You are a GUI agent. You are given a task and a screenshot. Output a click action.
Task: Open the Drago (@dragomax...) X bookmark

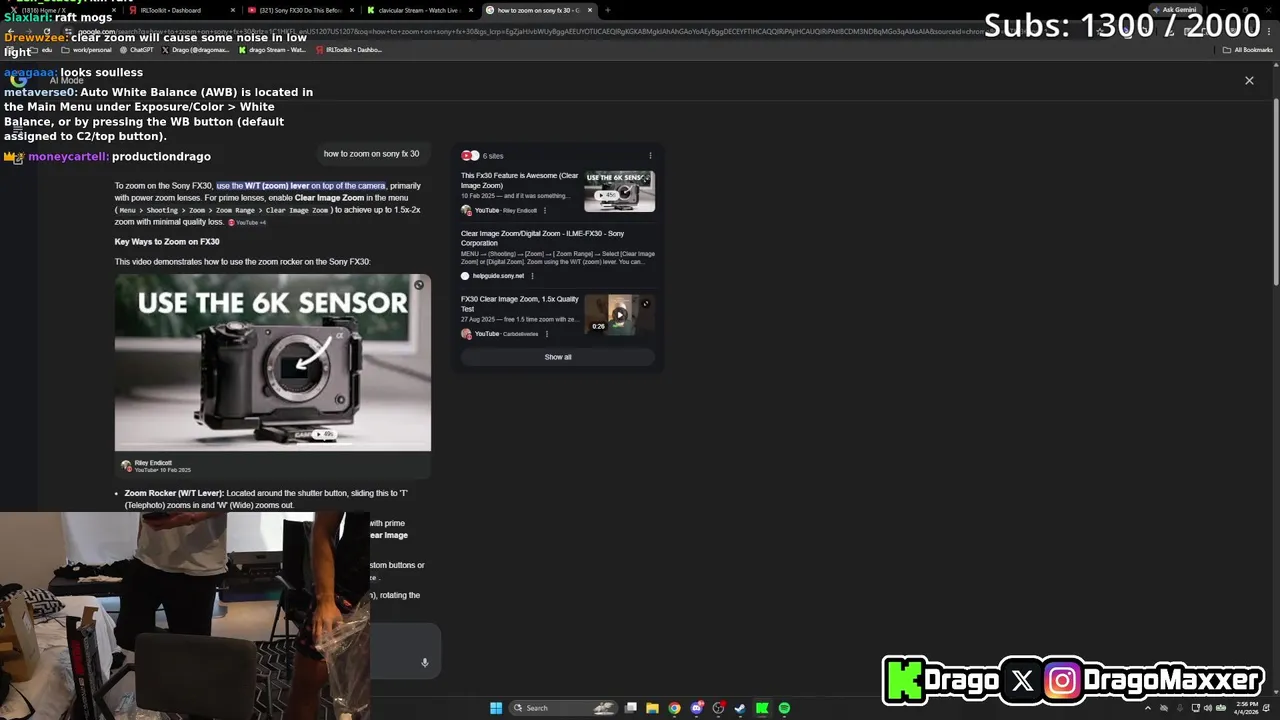click(x=196, y=50)
